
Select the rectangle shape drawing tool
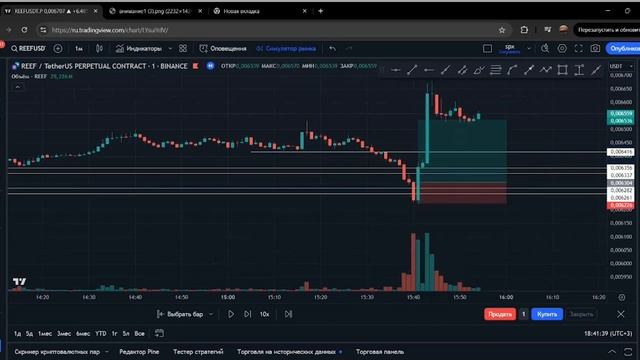coord(562,70)
